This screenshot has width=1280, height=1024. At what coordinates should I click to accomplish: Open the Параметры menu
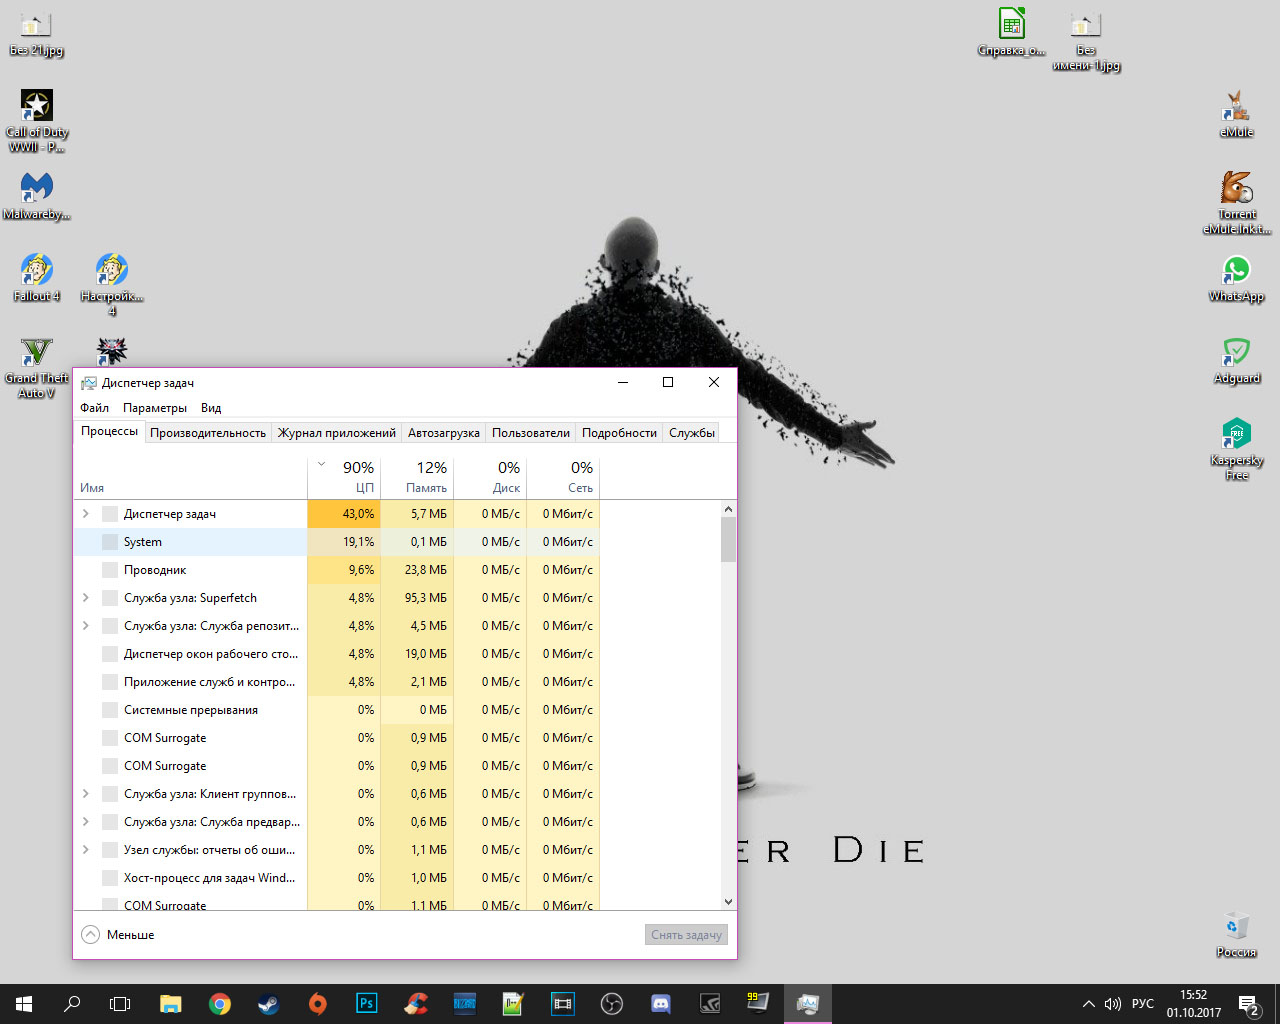pos(155,408)
